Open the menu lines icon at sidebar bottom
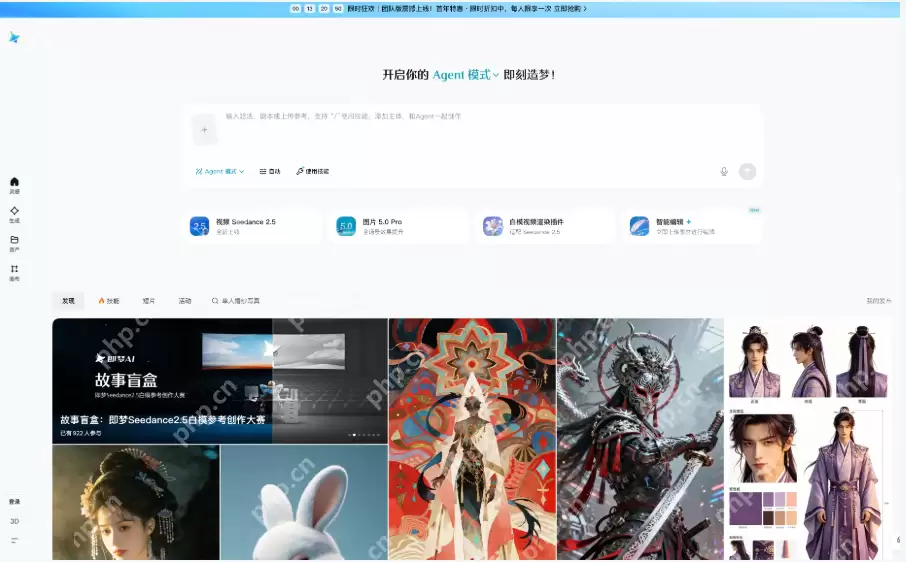Image resolution: width=906 pixels, height=562 pixels. tap(14, 541)
